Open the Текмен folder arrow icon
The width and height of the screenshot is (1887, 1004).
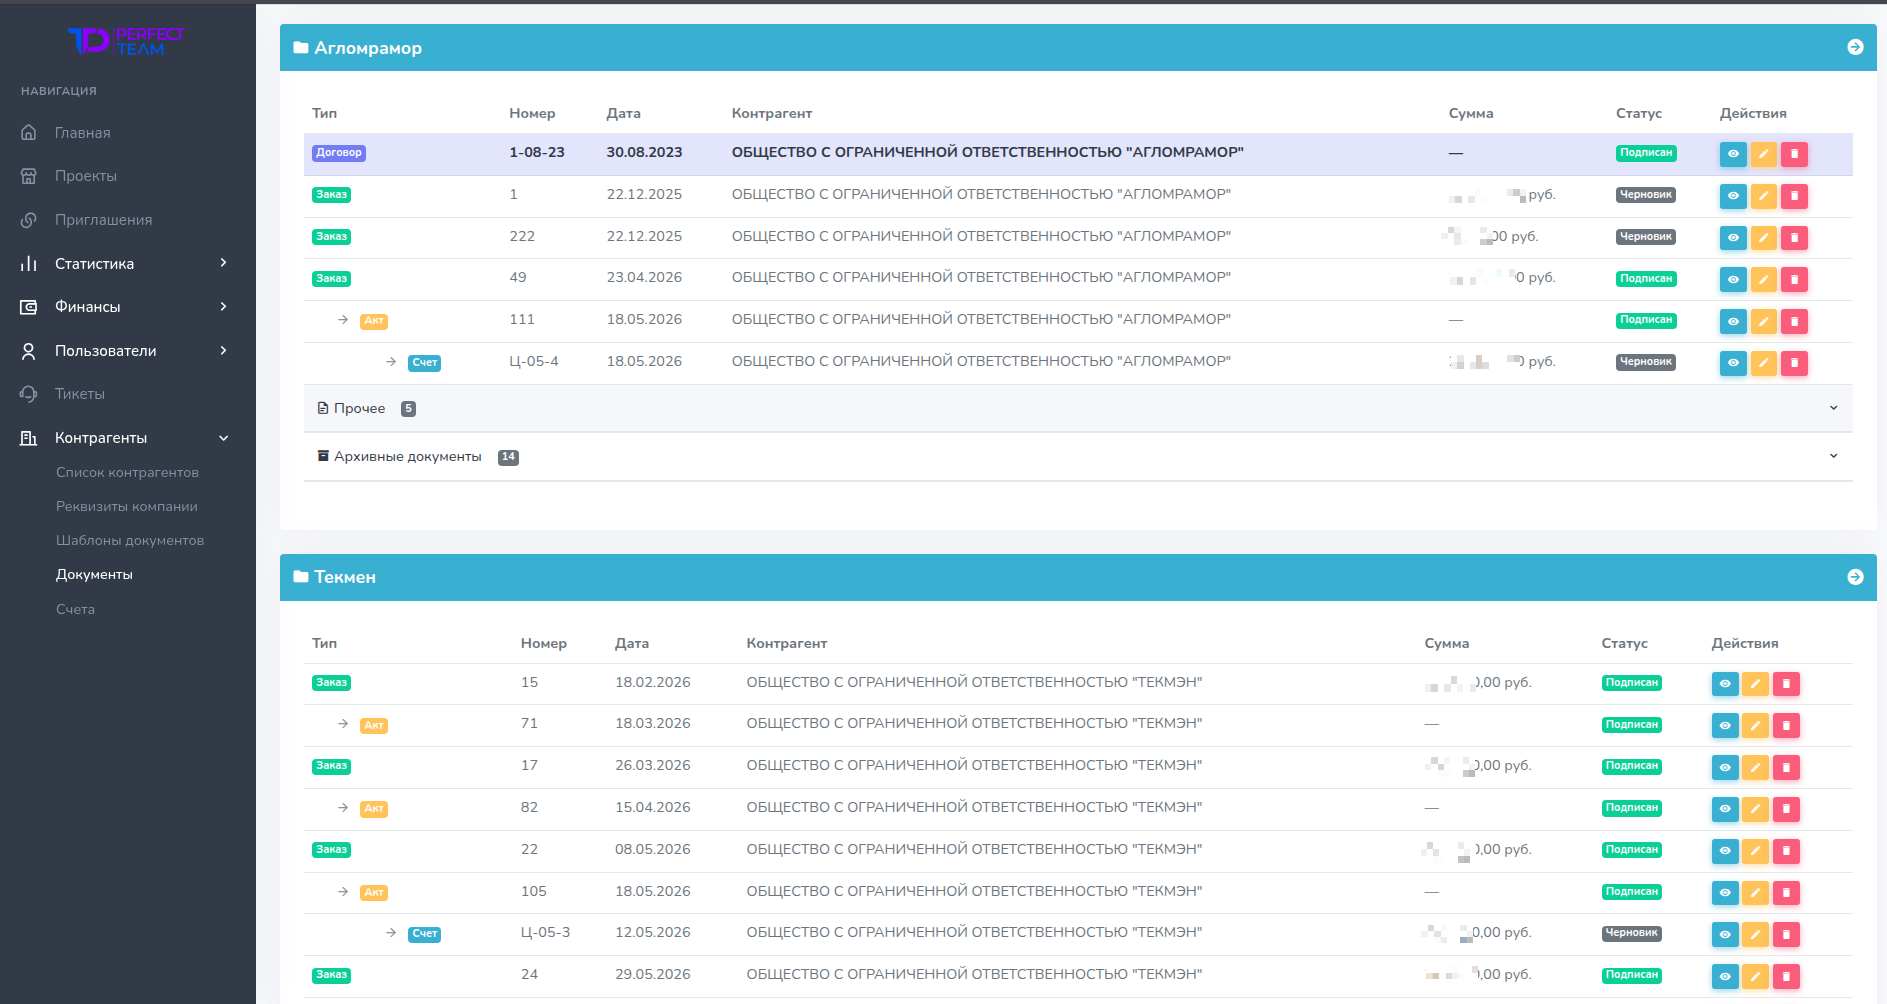click(1855, 577)
